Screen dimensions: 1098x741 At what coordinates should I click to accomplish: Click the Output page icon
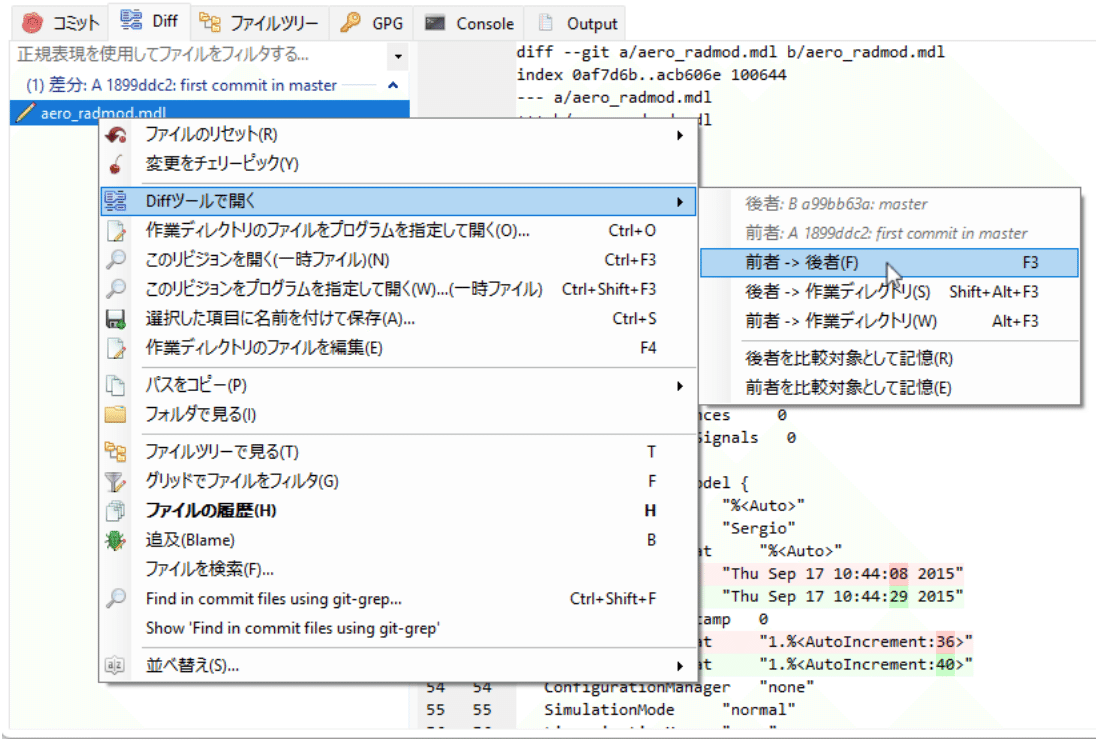click(545, 22)
